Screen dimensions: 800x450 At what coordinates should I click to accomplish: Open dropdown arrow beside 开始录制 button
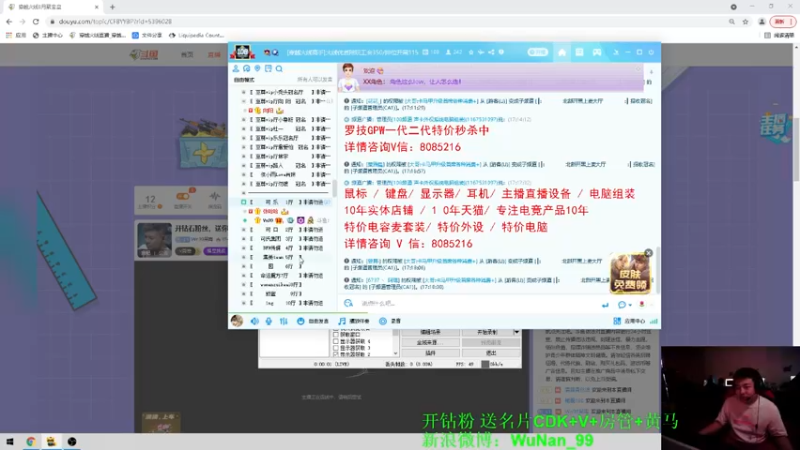click(516, 332)
